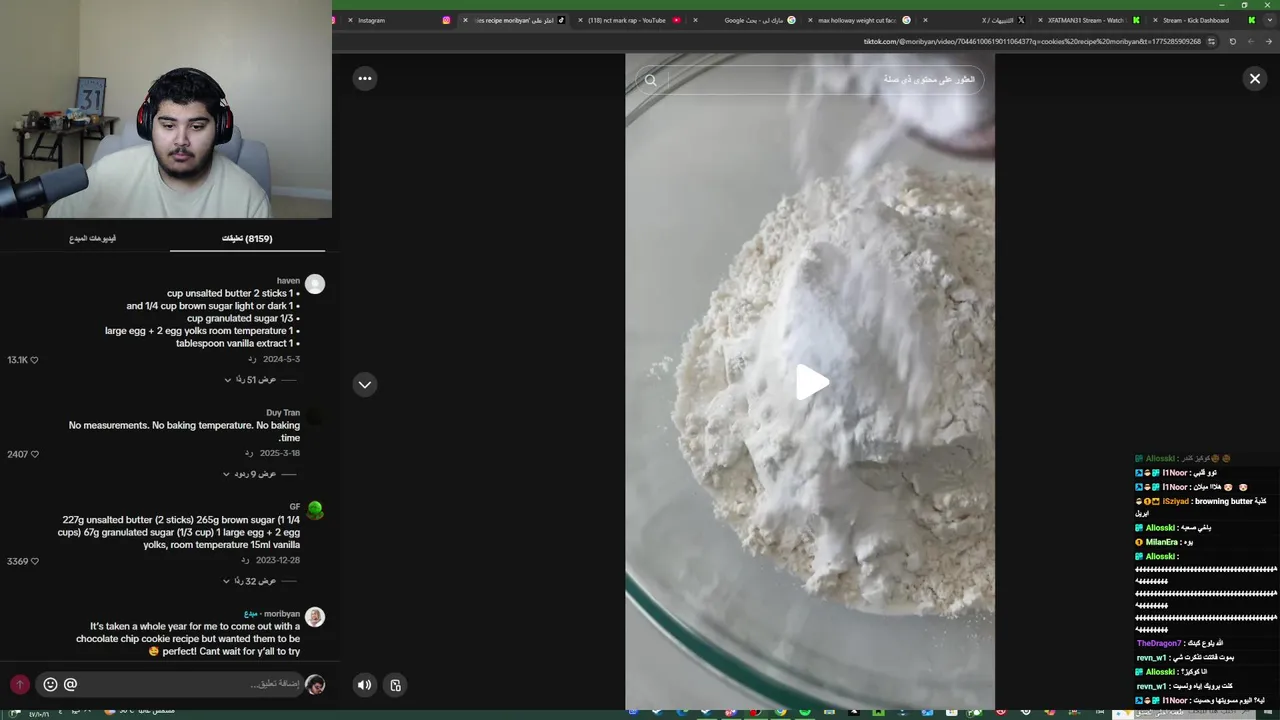Open the moribyan creator name link
This screenshot has height=720, width=1280.
click(x=282, y=614)
